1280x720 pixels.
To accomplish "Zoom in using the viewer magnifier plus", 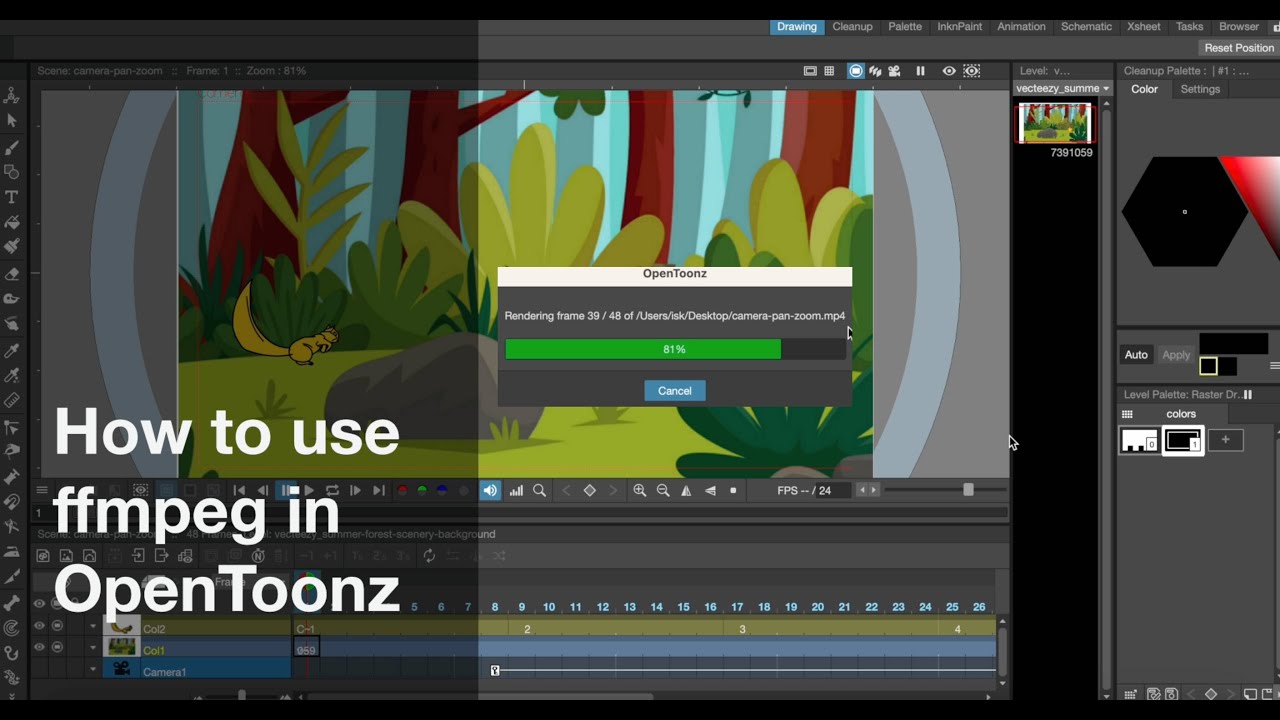I will [640, 490].
